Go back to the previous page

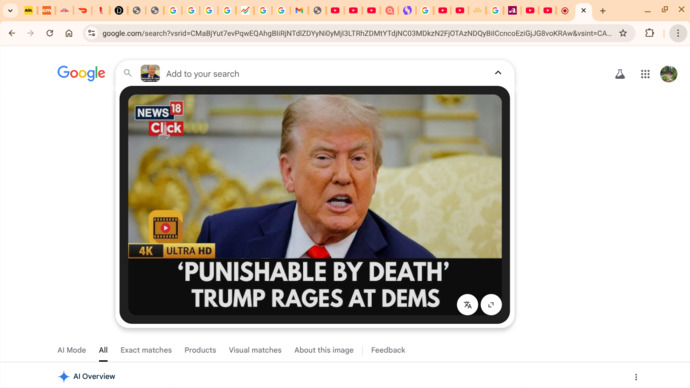pos(12,33)
